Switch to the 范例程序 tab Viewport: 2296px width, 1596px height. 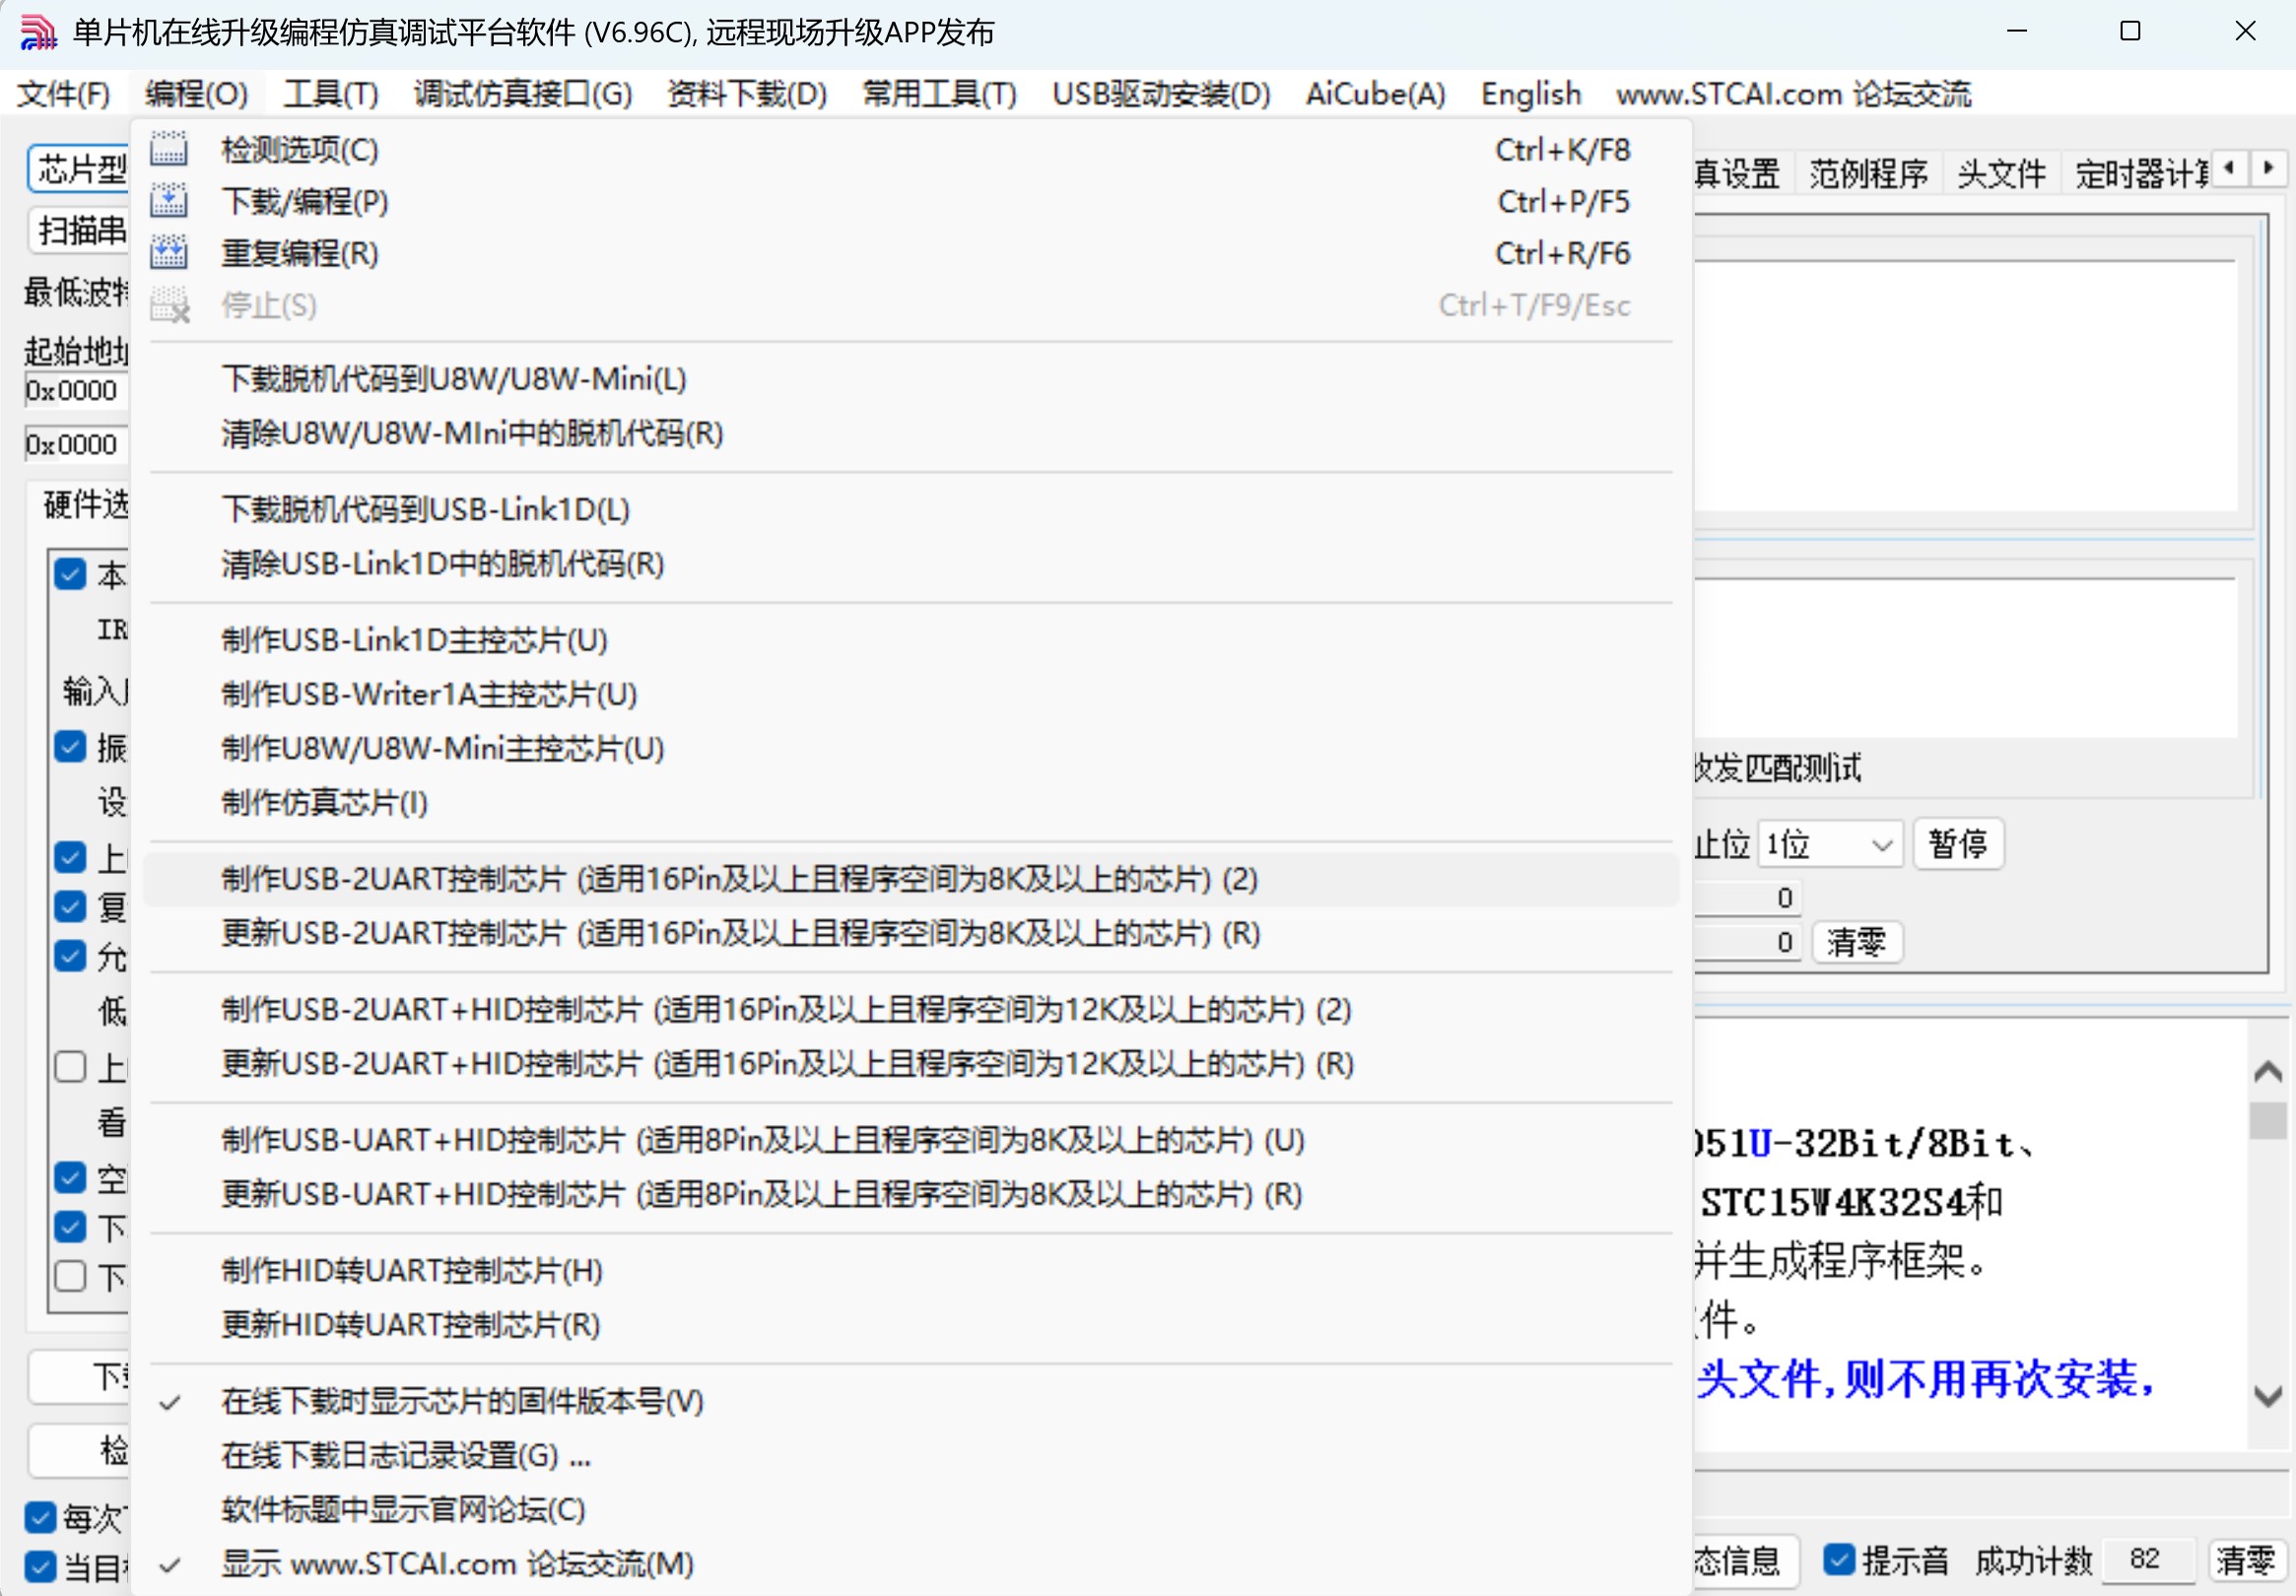[1867, 174]
